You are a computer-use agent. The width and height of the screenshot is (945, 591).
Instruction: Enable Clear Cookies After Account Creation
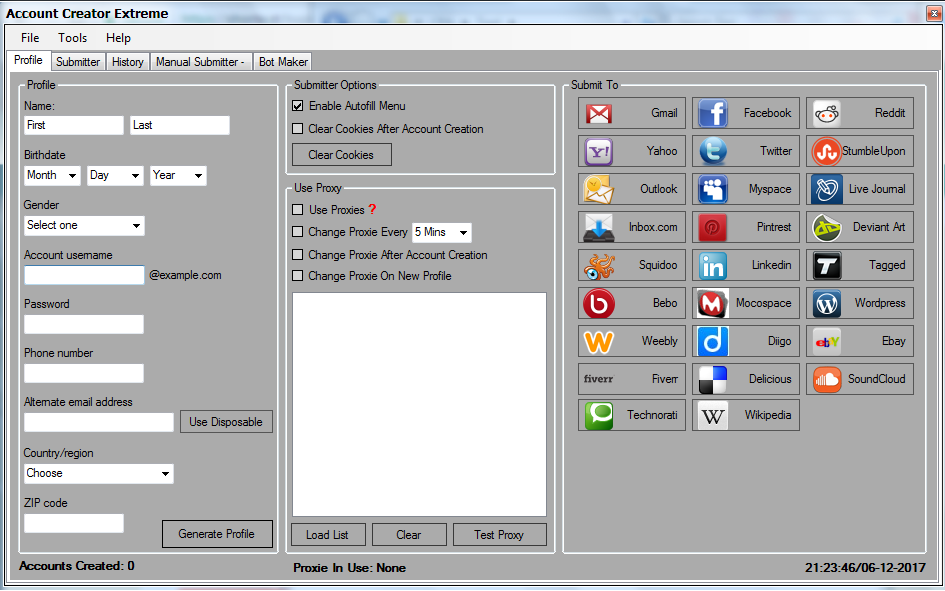(x=298, y=129)
